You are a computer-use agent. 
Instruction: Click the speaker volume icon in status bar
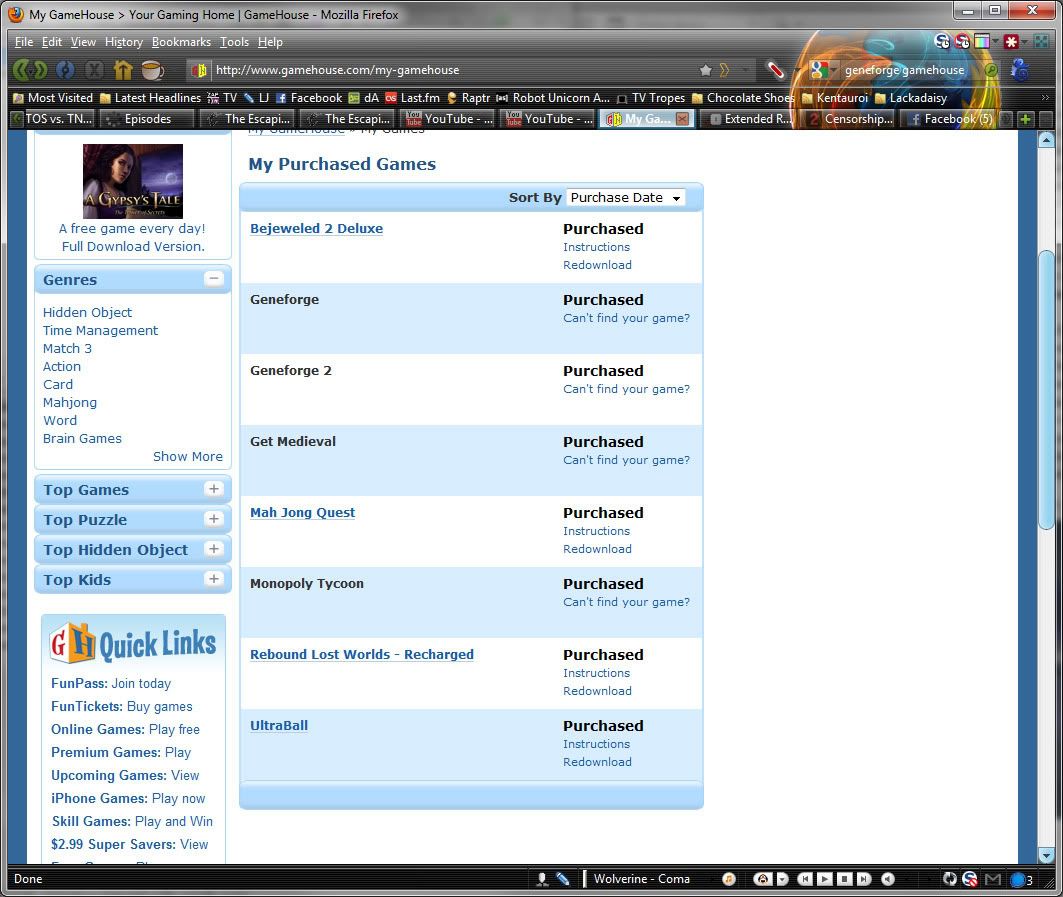pos(887,879)
